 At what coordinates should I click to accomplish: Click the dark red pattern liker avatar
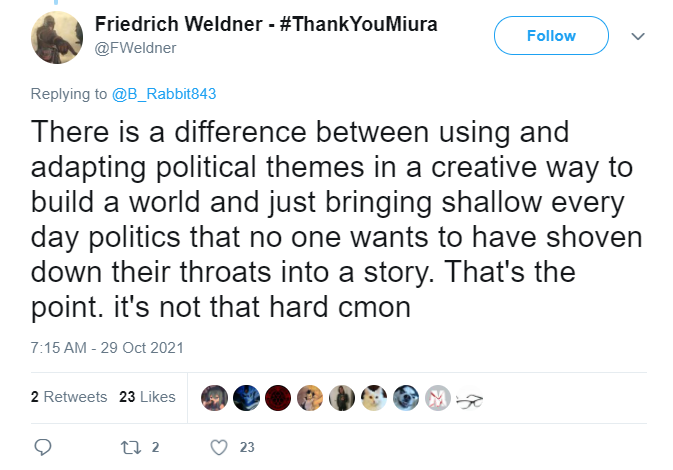click(278, 398)
